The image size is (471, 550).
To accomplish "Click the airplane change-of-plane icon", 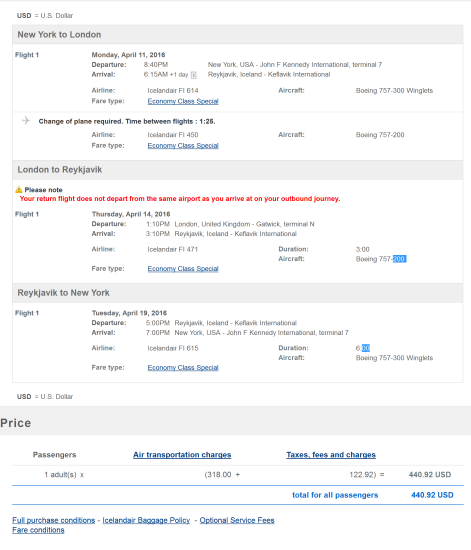I will (26, 121).
